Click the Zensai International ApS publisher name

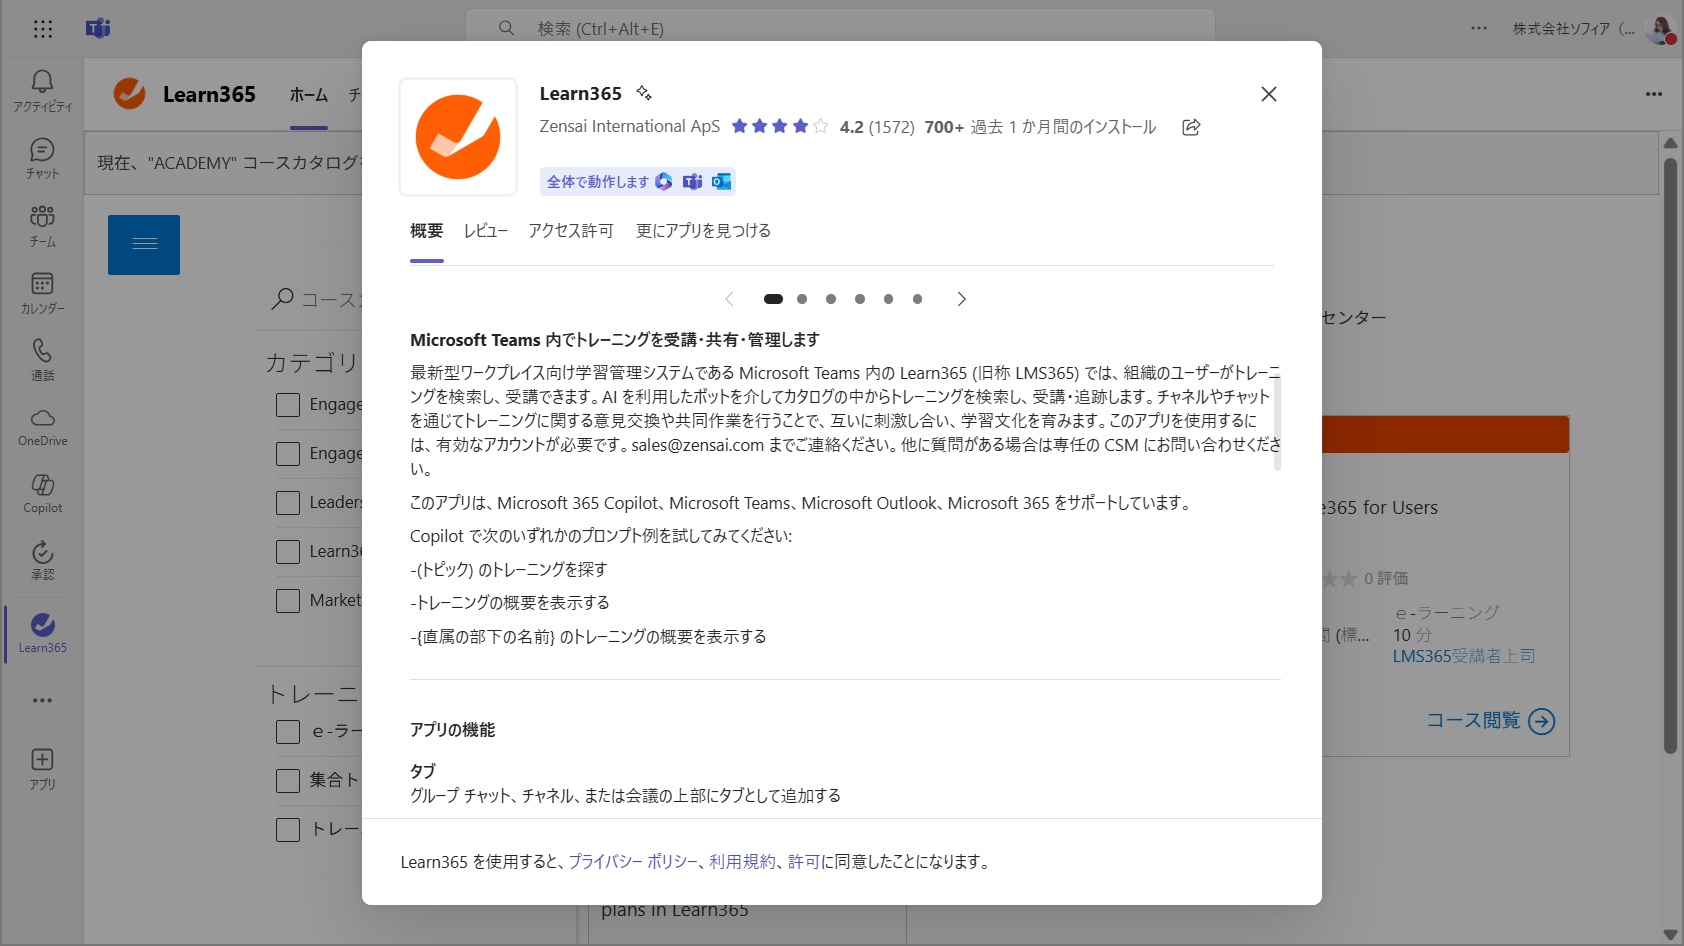tap(630, 127)
